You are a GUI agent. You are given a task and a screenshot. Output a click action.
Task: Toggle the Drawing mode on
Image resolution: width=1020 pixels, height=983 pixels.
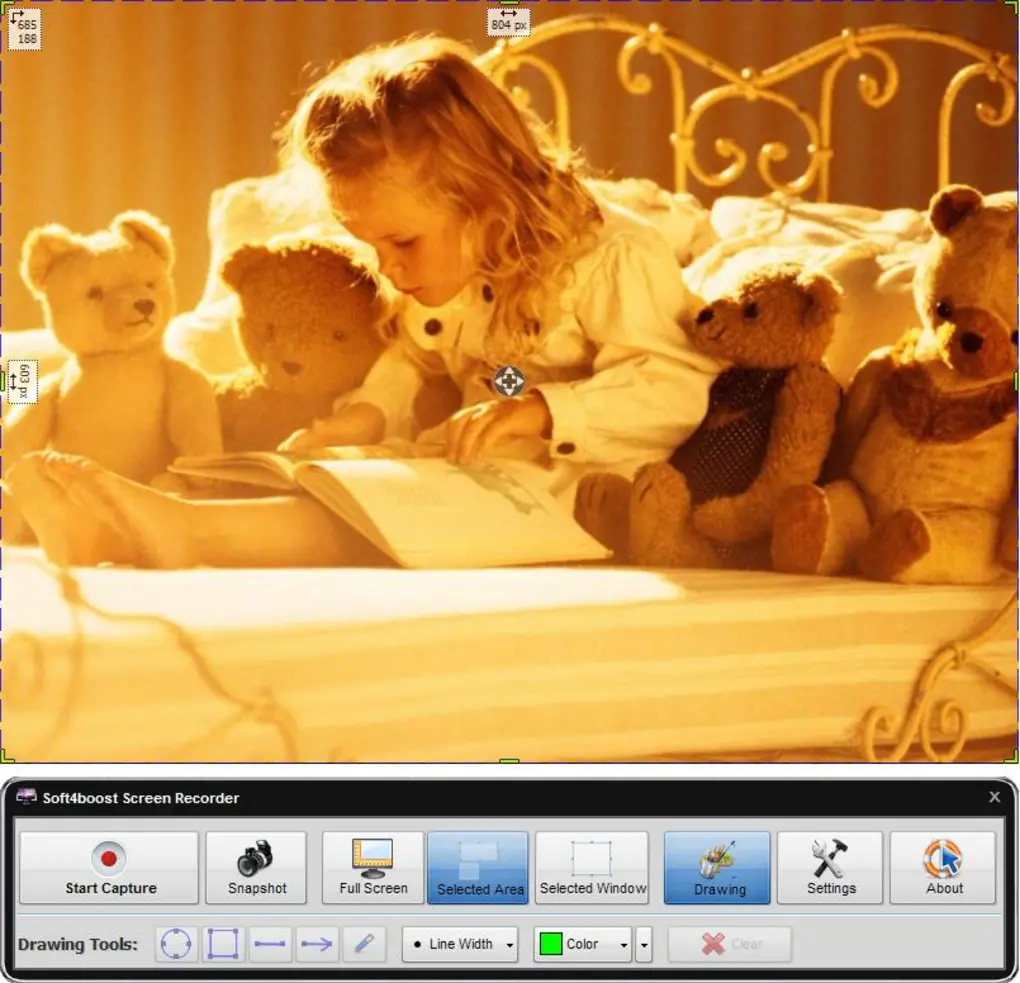point(716,867)
